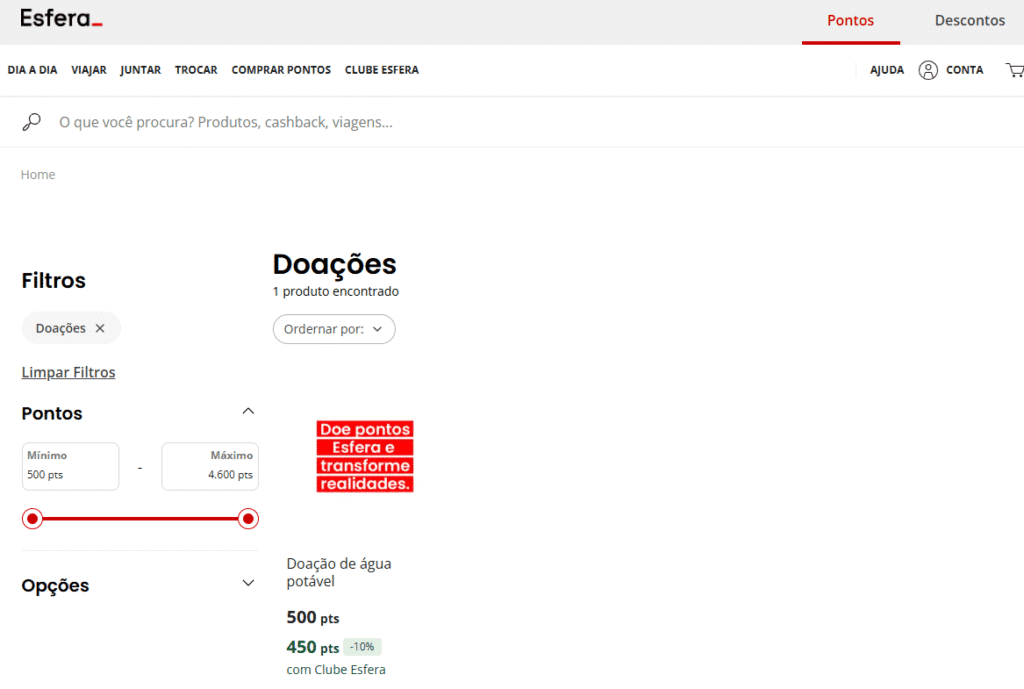Open the account profile icon
Image resolution: width=1024 pixels, height=689 pixels.
coord(928,70)
